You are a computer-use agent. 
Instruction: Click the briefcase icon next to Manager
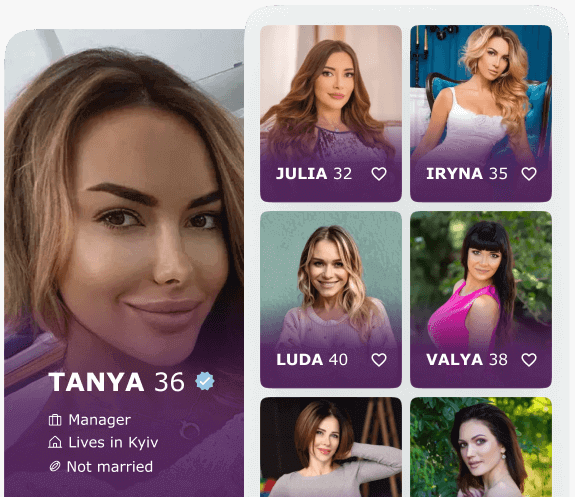55,420
